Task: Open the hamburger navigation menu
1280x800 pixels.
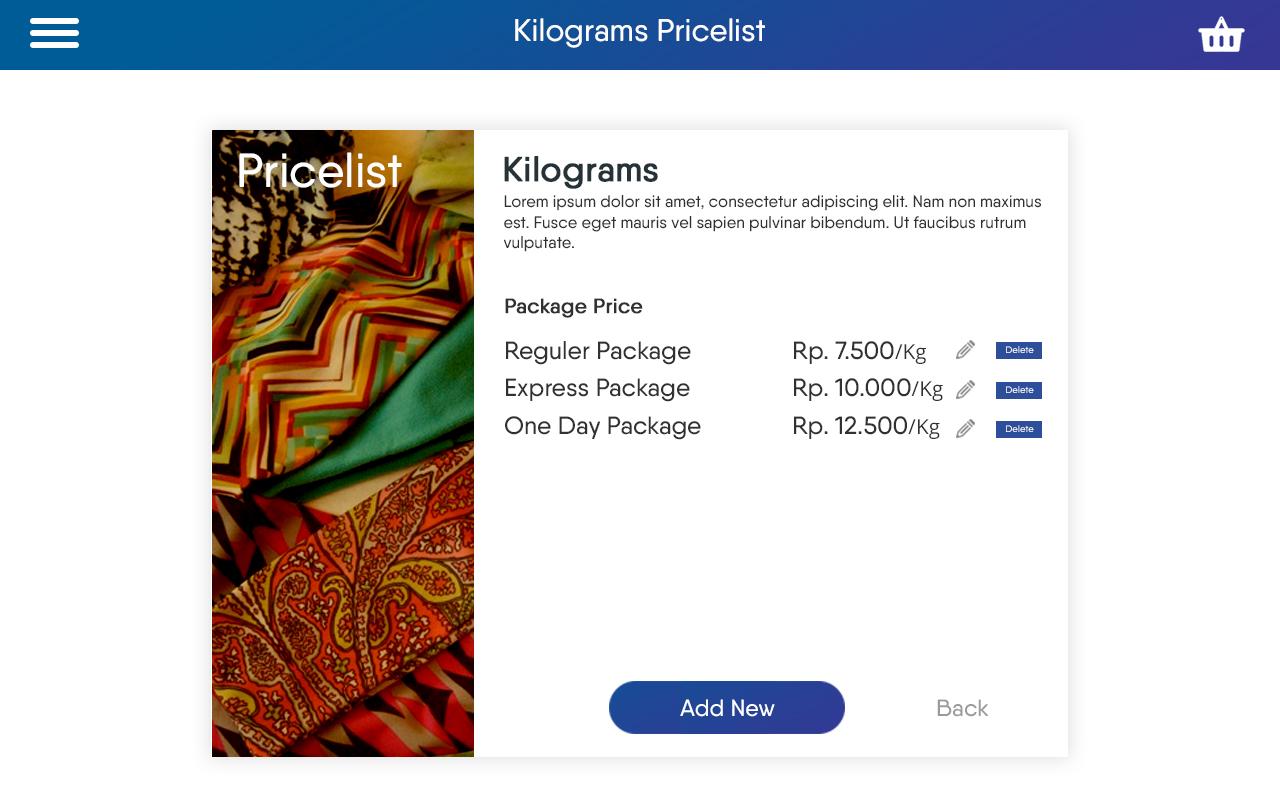Action: (54, 33)
